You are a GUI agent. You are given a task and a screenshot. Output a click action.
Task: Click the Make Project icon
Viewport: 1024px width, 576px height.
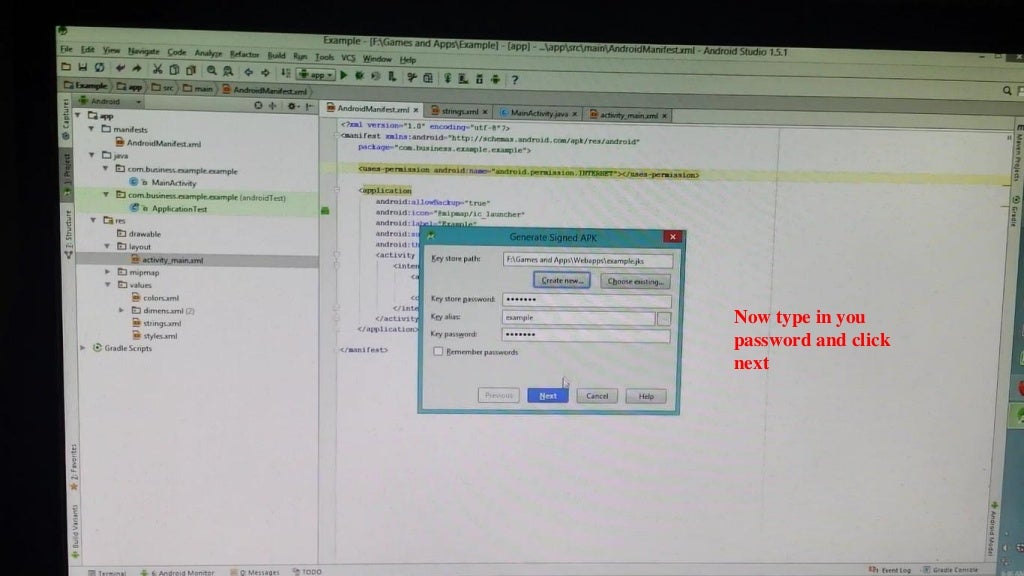pos(285,73)
